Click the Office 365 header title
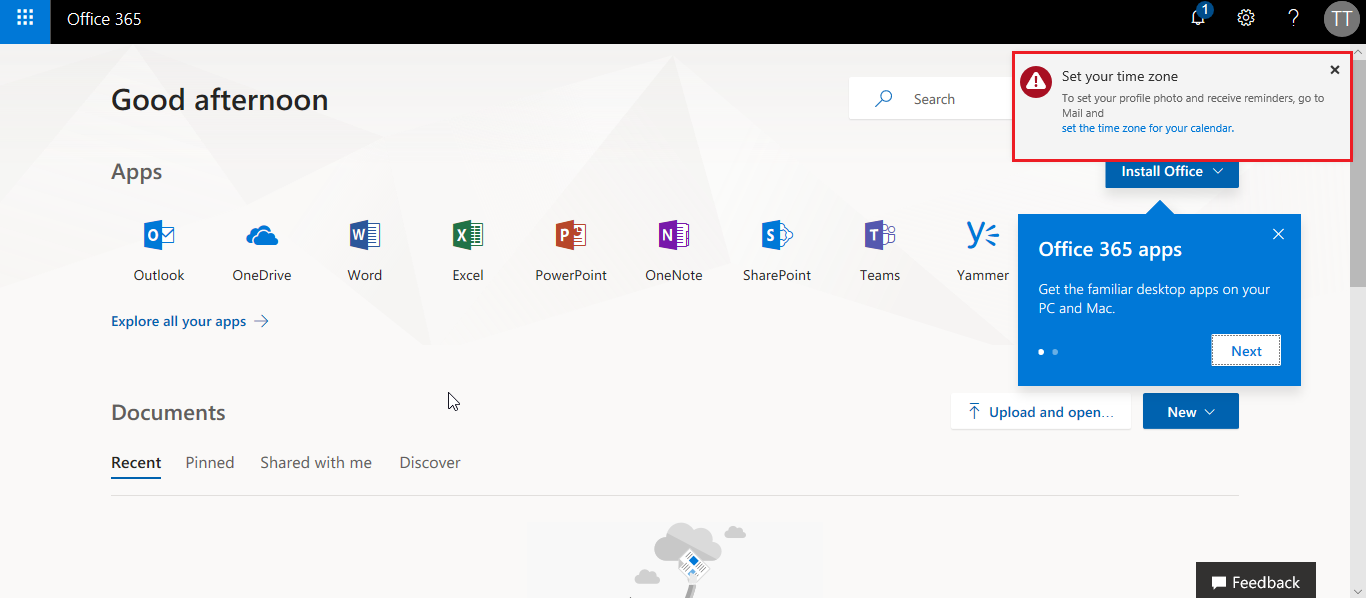The image size is (1366, 598). click(x=104, y=19)
